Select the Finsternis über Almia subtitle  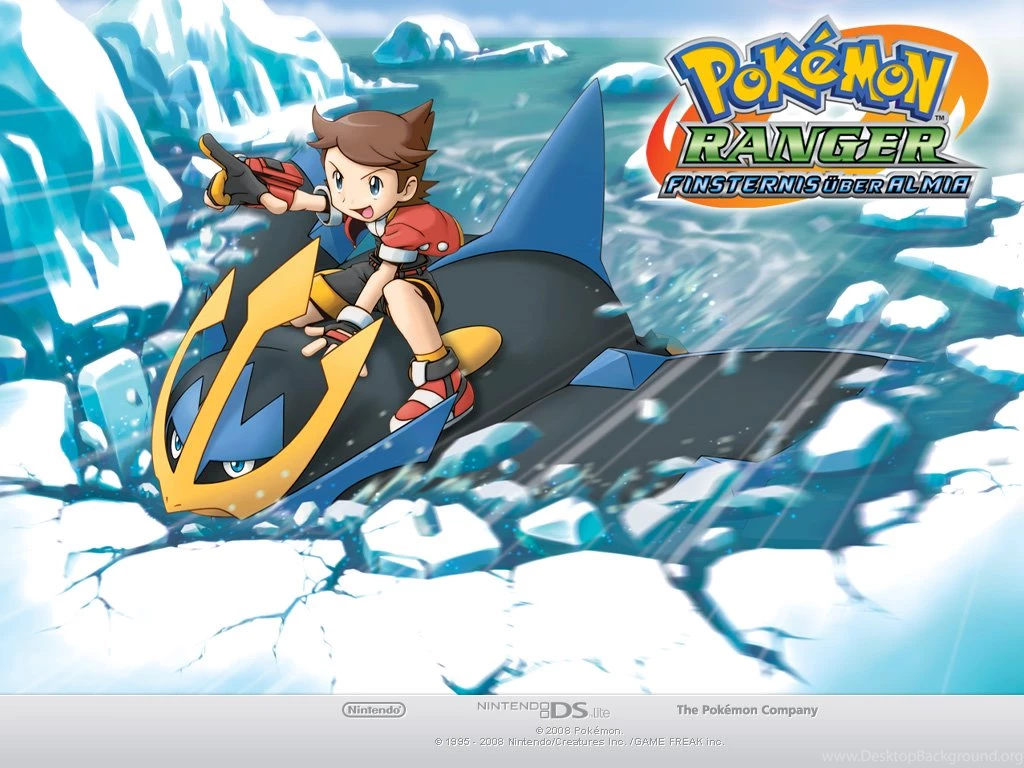(815, 182)
